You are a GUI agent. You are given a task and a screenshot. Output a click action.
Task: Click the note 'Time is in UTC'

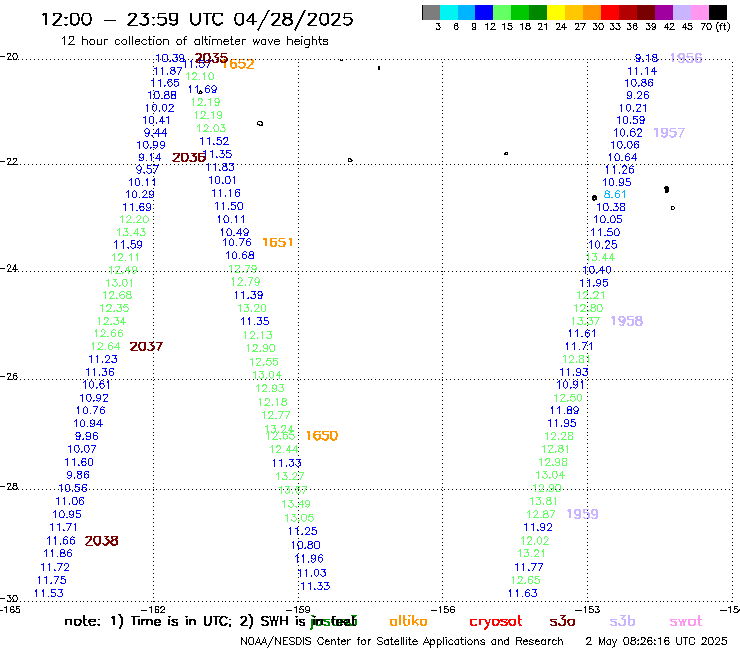tap(181, 621)
